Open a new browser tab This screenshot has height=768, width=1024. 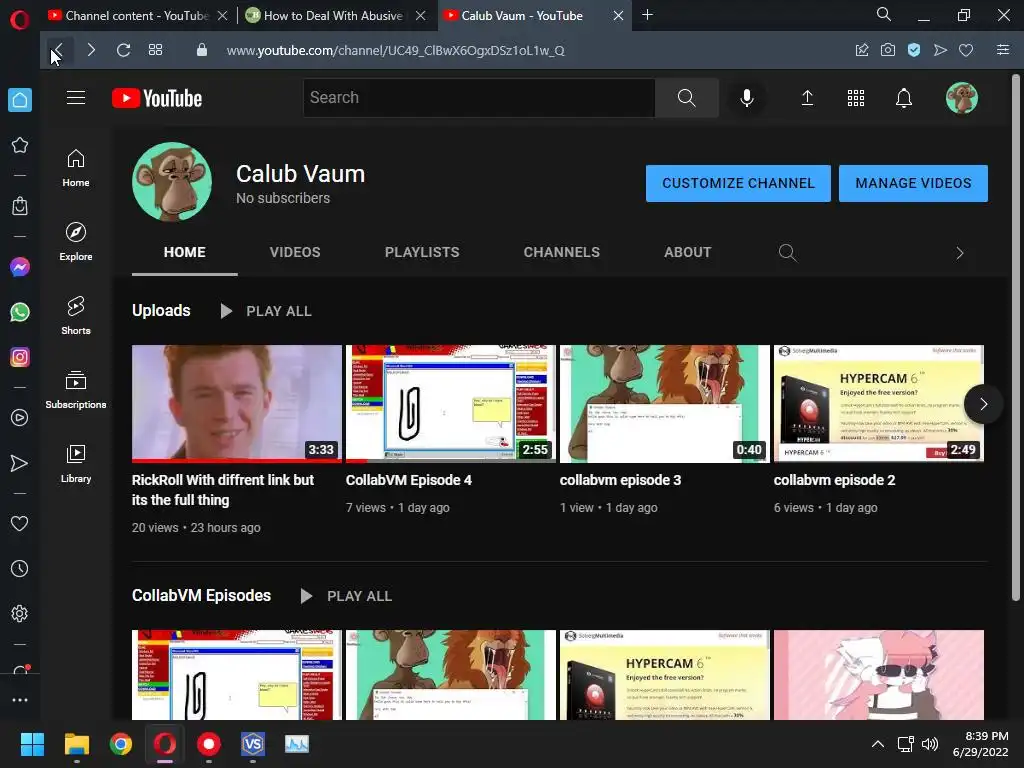coord(647,15)
